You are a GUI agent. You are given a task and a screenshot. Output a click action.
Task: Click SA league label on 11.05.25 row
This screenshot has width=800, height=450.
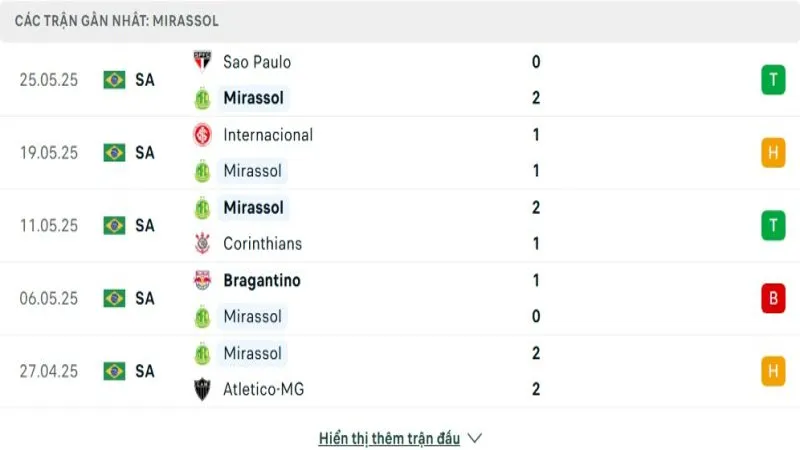click(x=145, y=226)
